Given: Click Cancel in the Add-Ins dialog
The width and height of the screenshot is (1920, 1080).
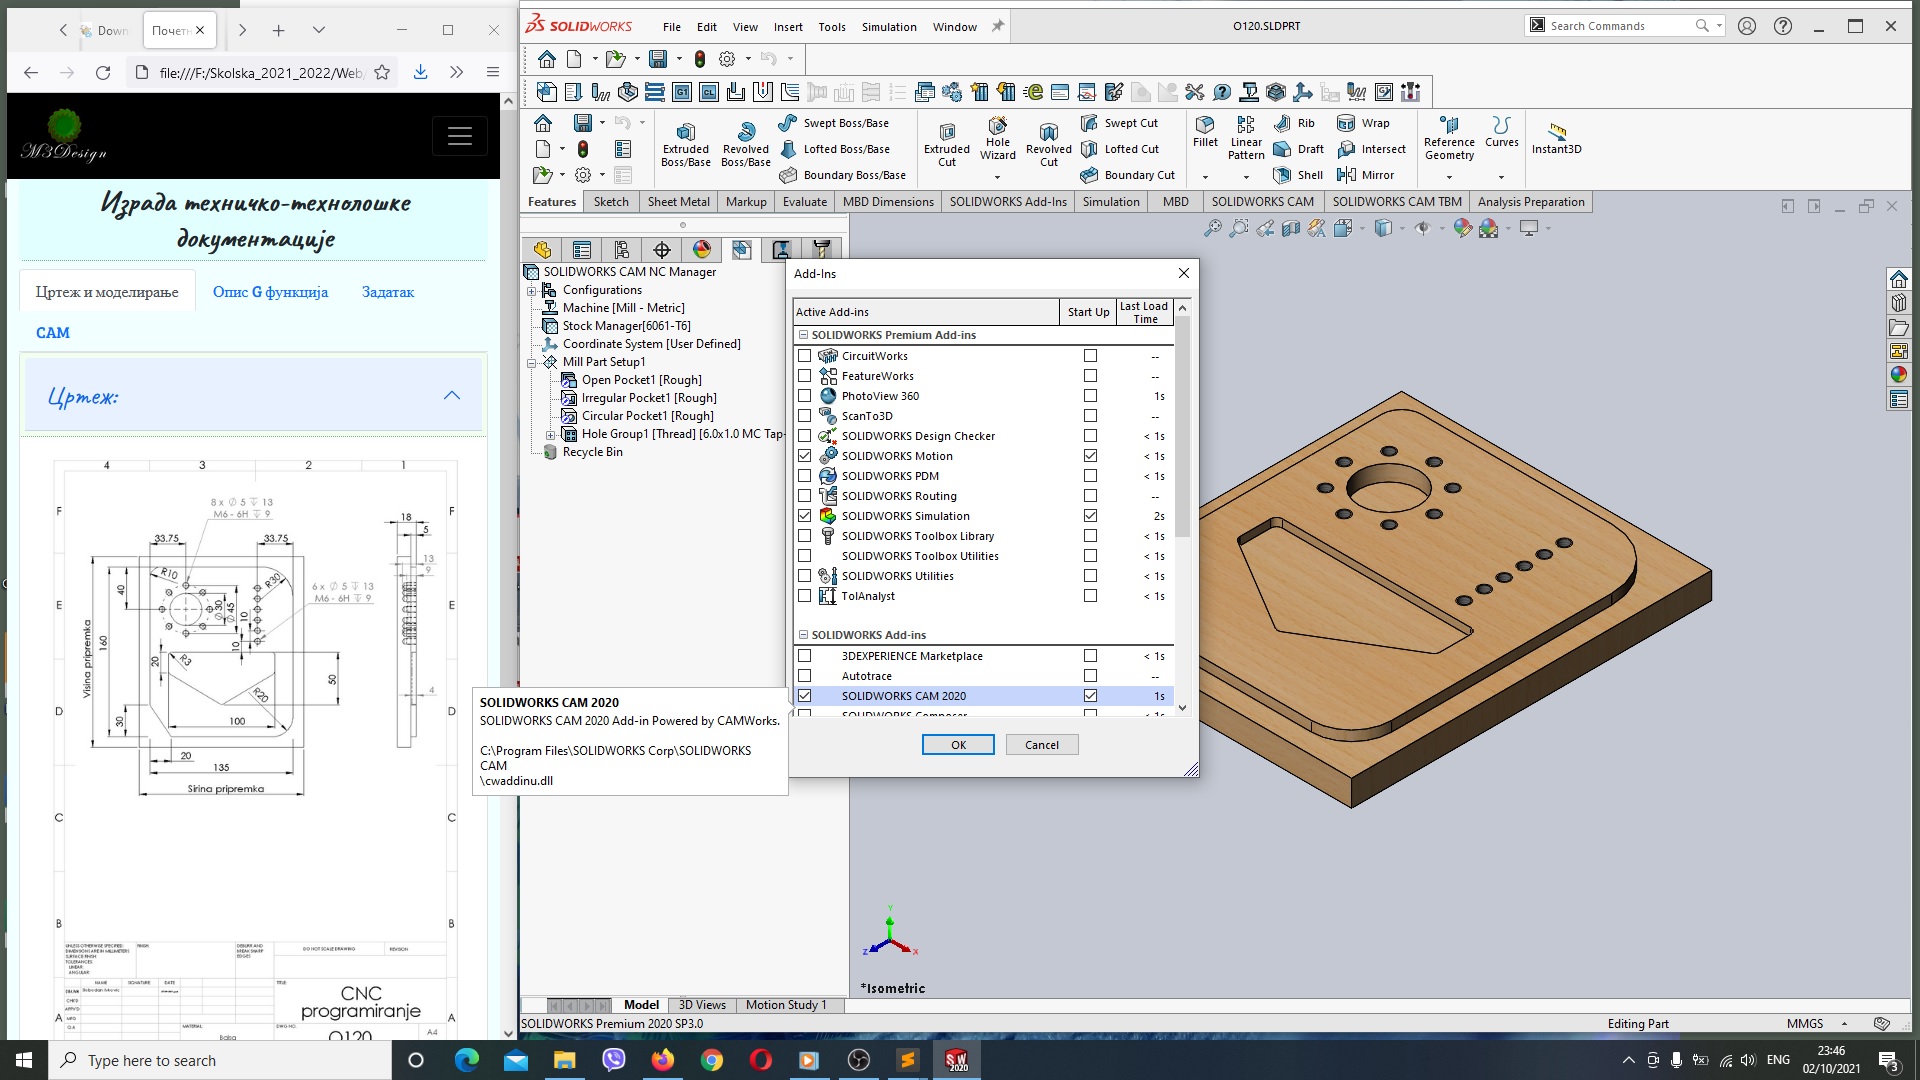Looking at the screenshot, I should pos(1041,745).
